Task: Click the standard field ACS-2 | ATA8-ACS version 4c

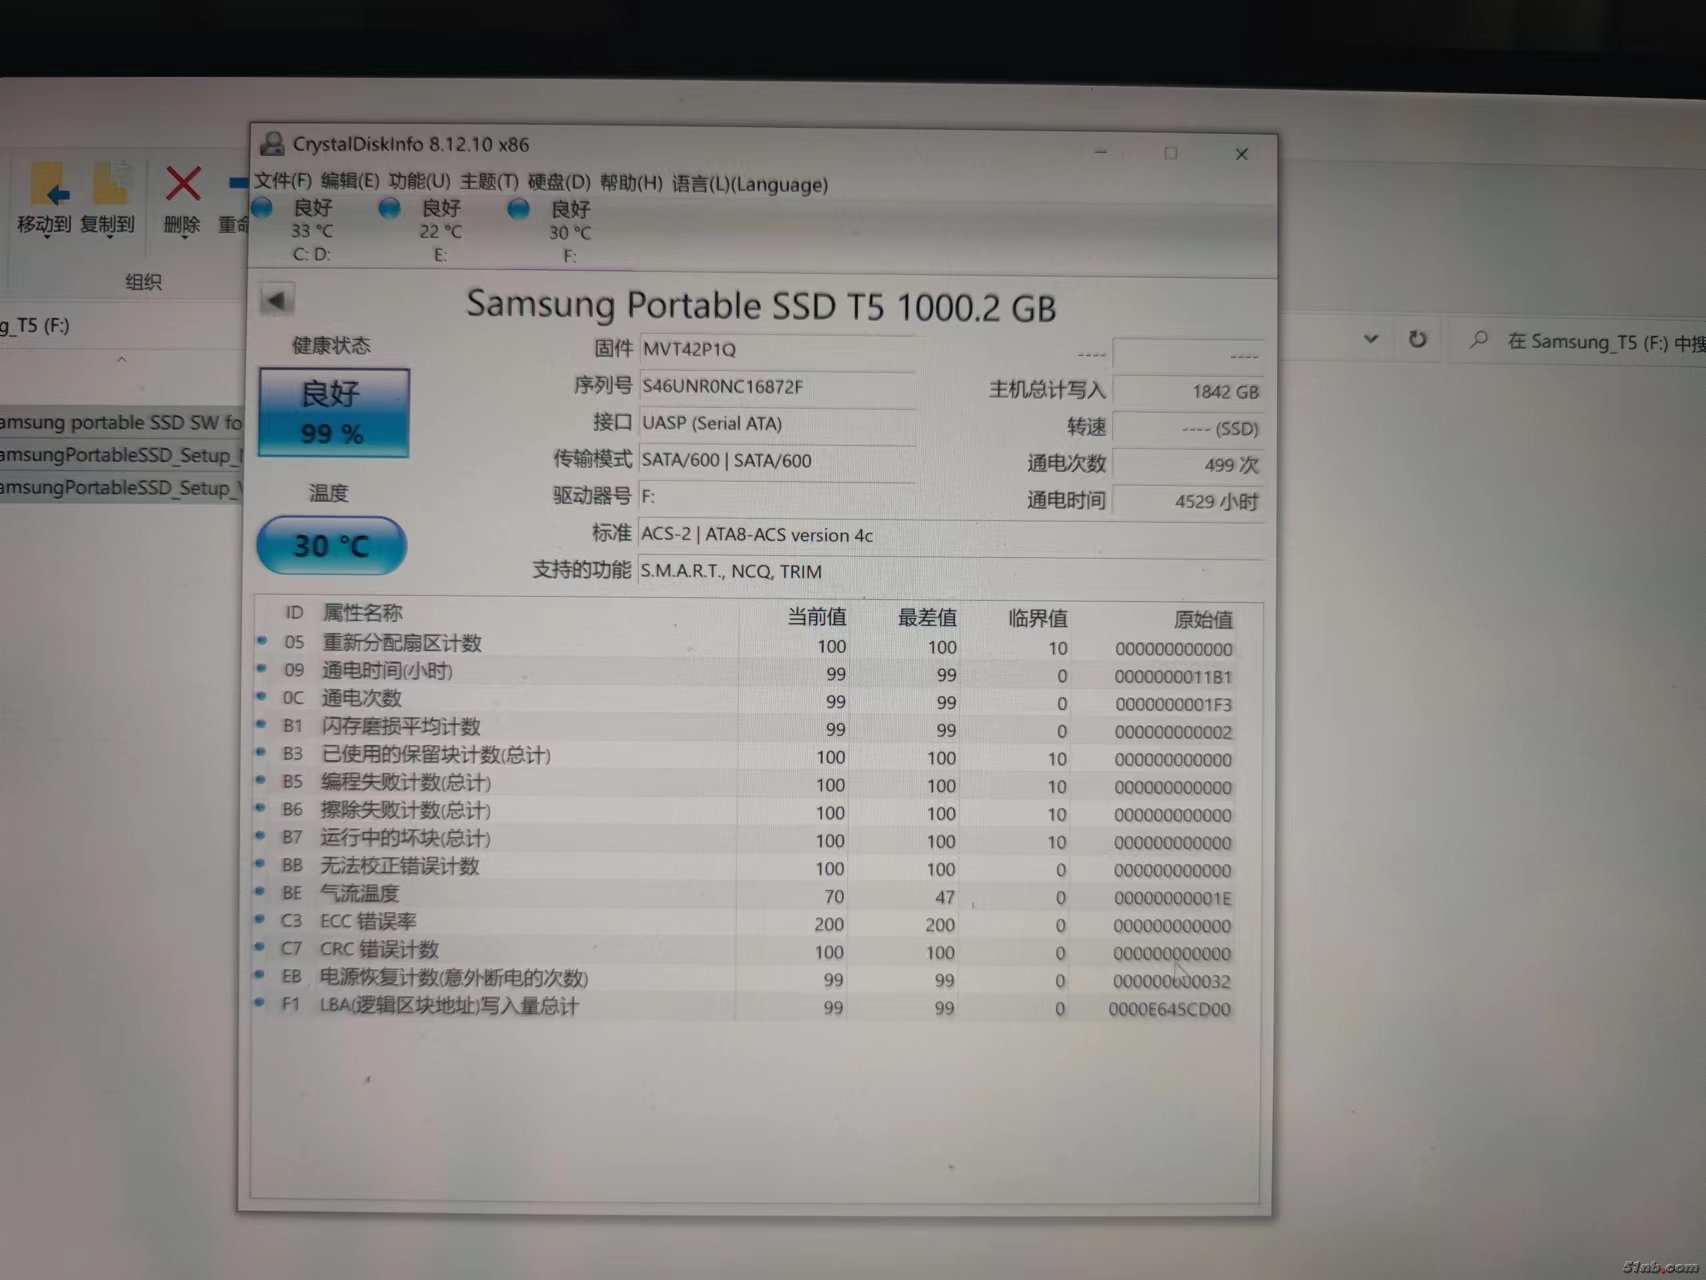Action: click(950, 535)
